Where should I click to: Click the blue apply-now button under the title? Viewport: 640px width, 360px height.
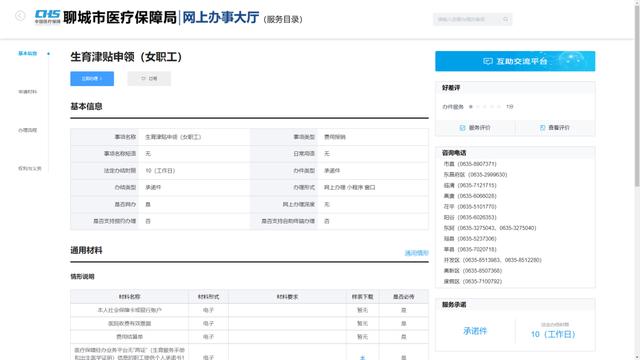(x=92, y=78)
